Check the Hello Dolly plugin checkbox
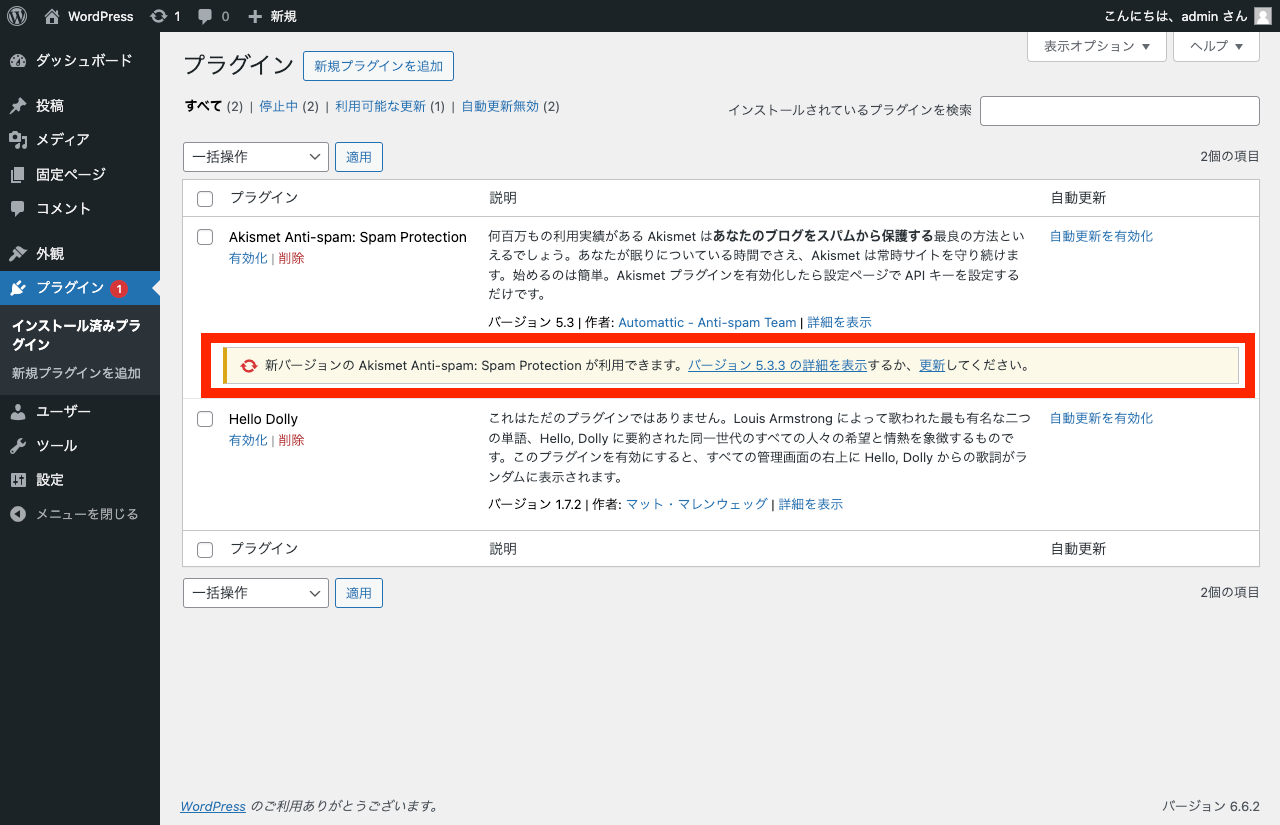 tap(205, 419)
